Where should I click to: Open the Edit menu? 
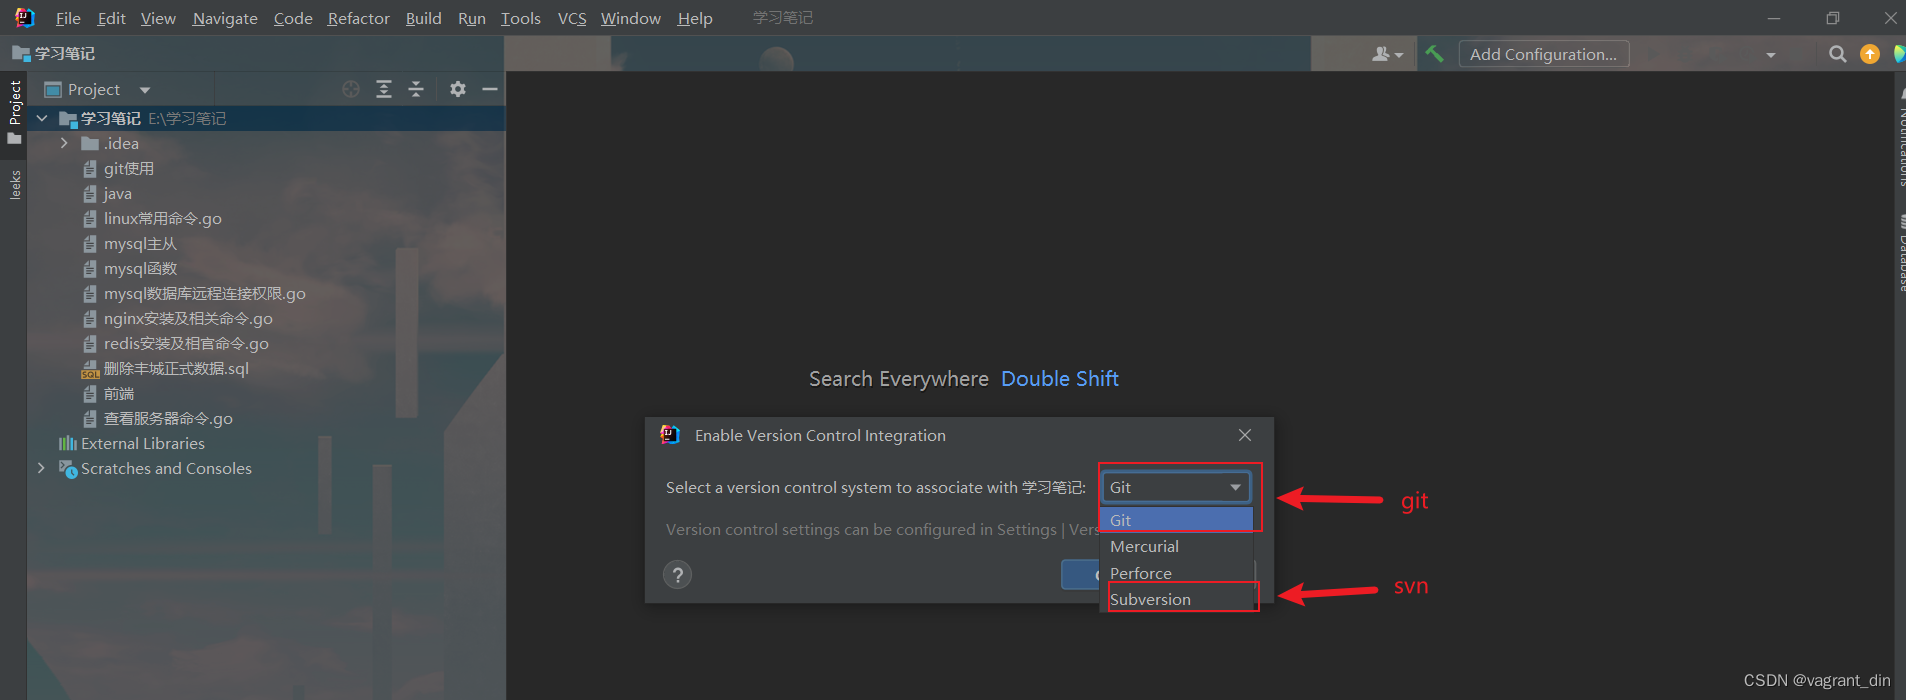point(111,18)
